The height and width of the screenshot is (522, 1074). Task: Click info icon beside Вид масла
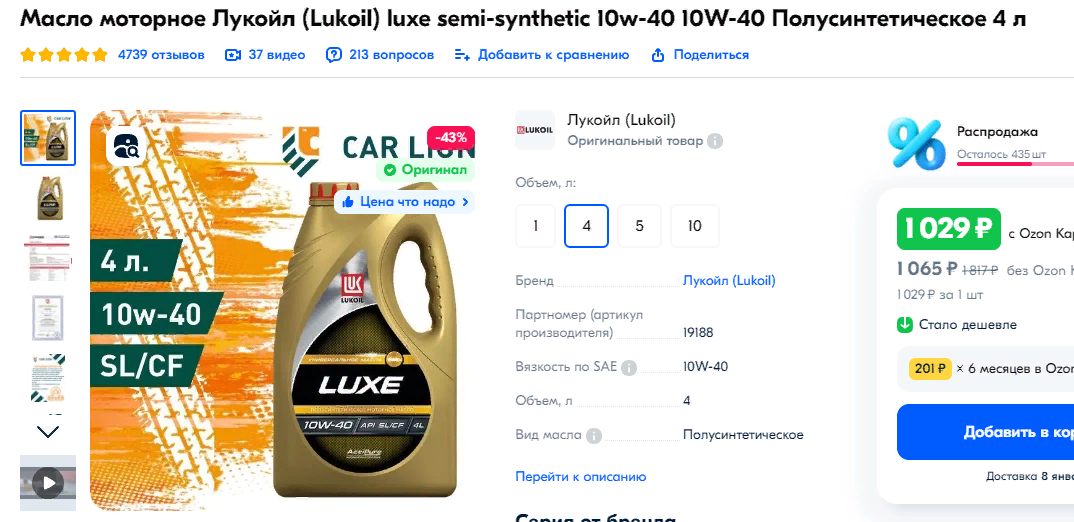(594, 435)
